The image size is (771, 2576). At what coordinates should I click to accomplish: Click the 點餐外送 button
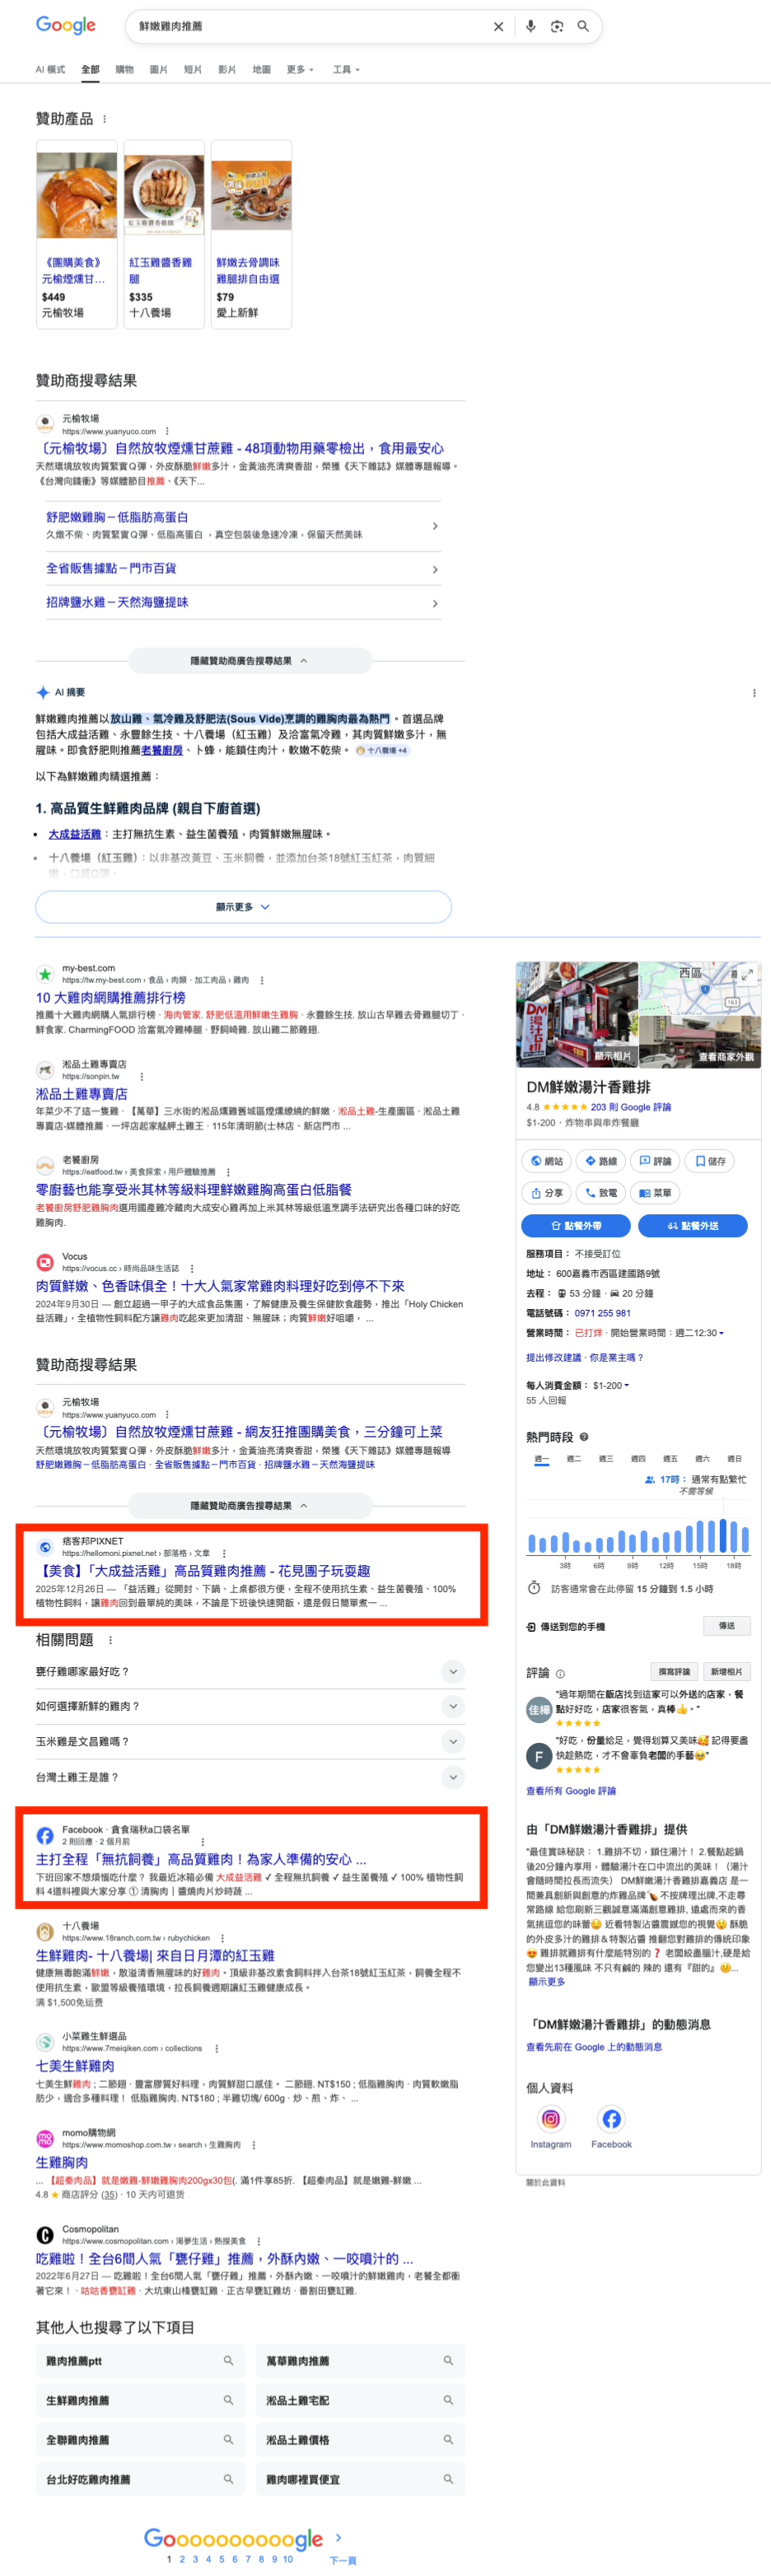[693, 1225]
